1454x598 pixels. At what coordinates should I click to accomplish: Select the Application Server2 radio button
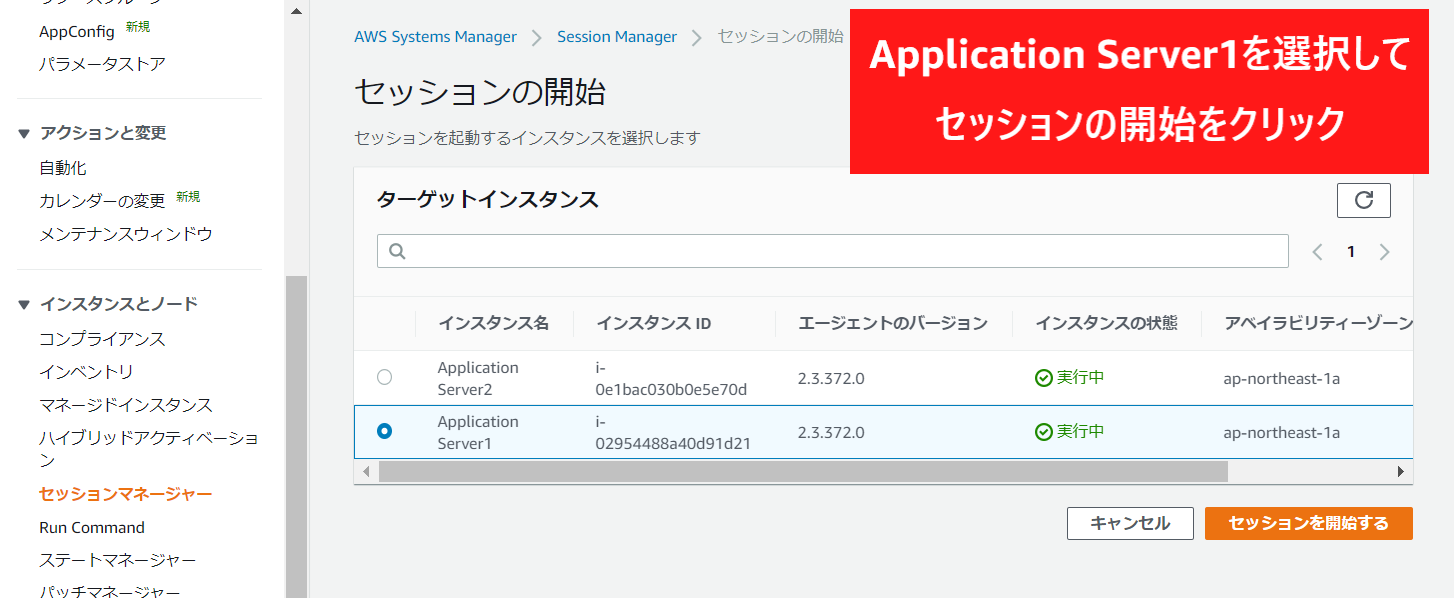pyautogui.click(x=384, y=377)
